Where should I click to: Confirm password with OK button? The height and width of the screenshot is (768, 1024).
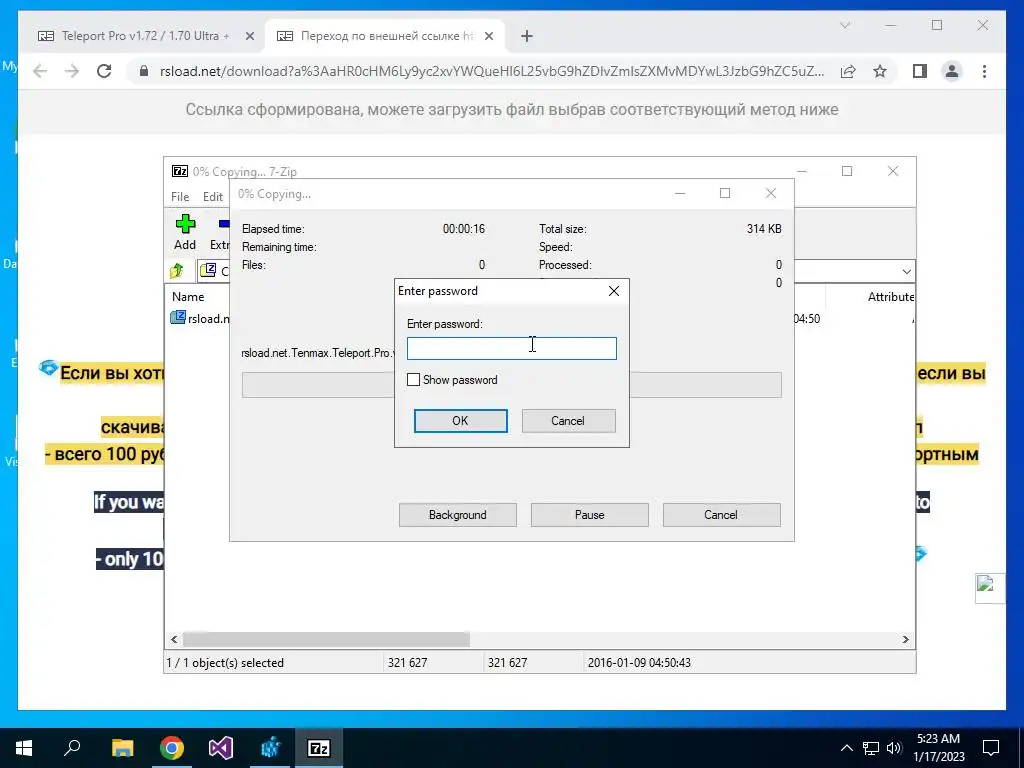(x=460, y=421)
